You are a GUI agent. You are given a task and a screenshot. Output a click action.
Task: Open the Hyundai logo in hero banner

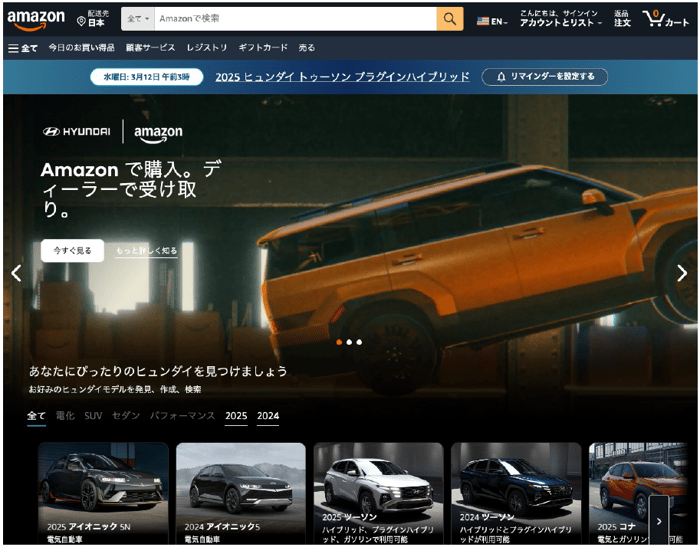click(x=76, y=131)
